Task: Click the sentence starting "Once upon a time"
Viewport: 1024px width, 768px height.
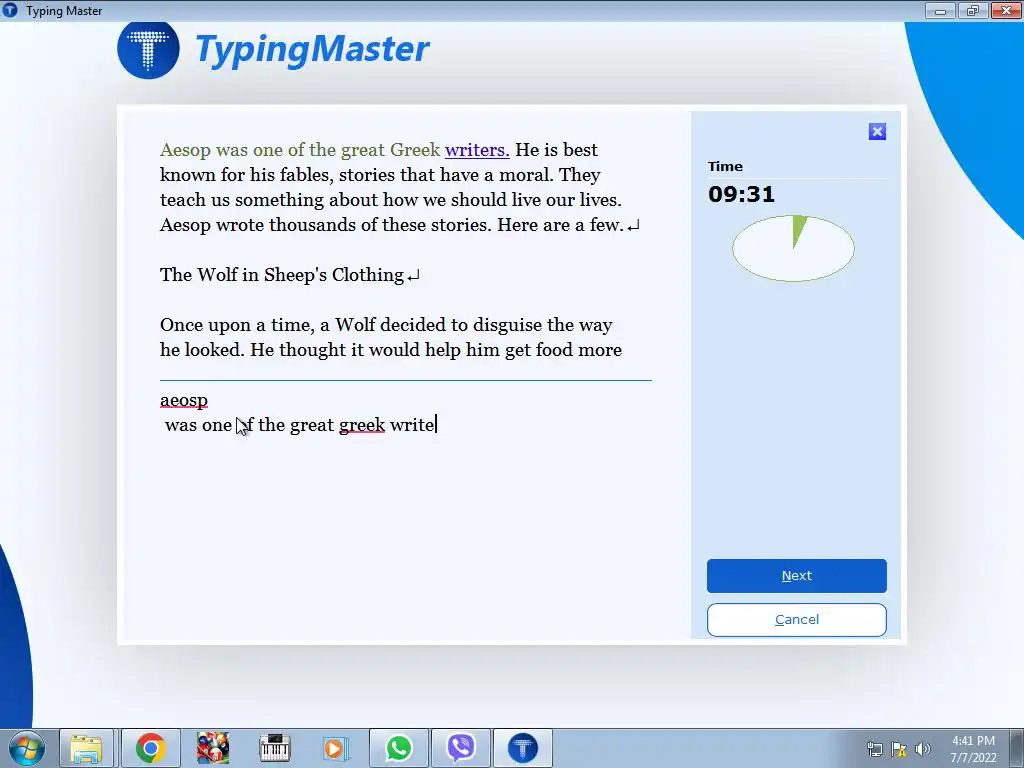Action: click(x=391, y=338)
